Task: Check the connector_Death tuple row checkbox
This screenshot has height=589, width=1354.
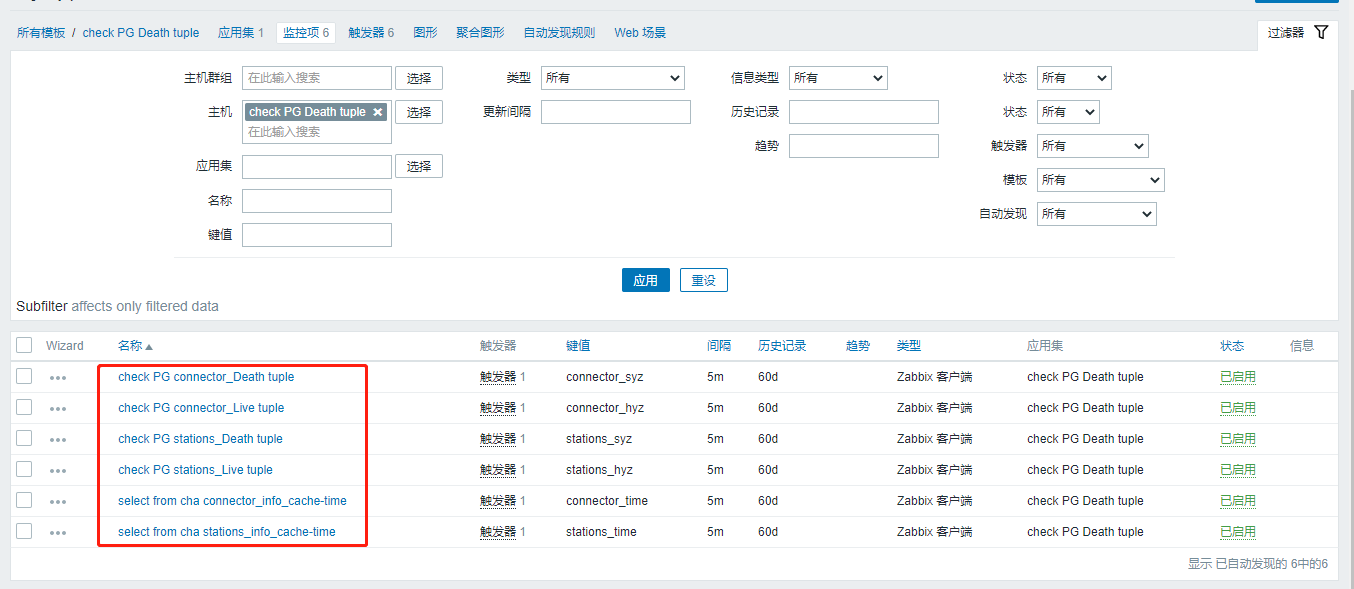Action: pyautogui.click(x=24, y=376)
